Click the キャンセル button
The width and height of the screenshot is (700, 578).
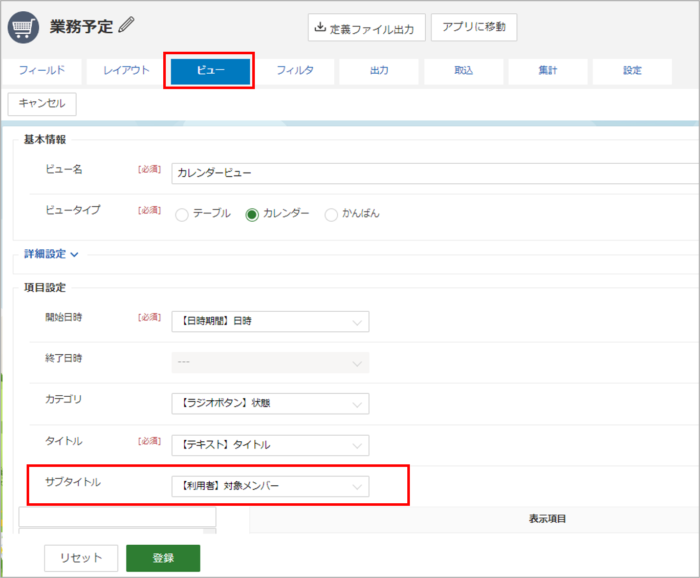point(42,104)
